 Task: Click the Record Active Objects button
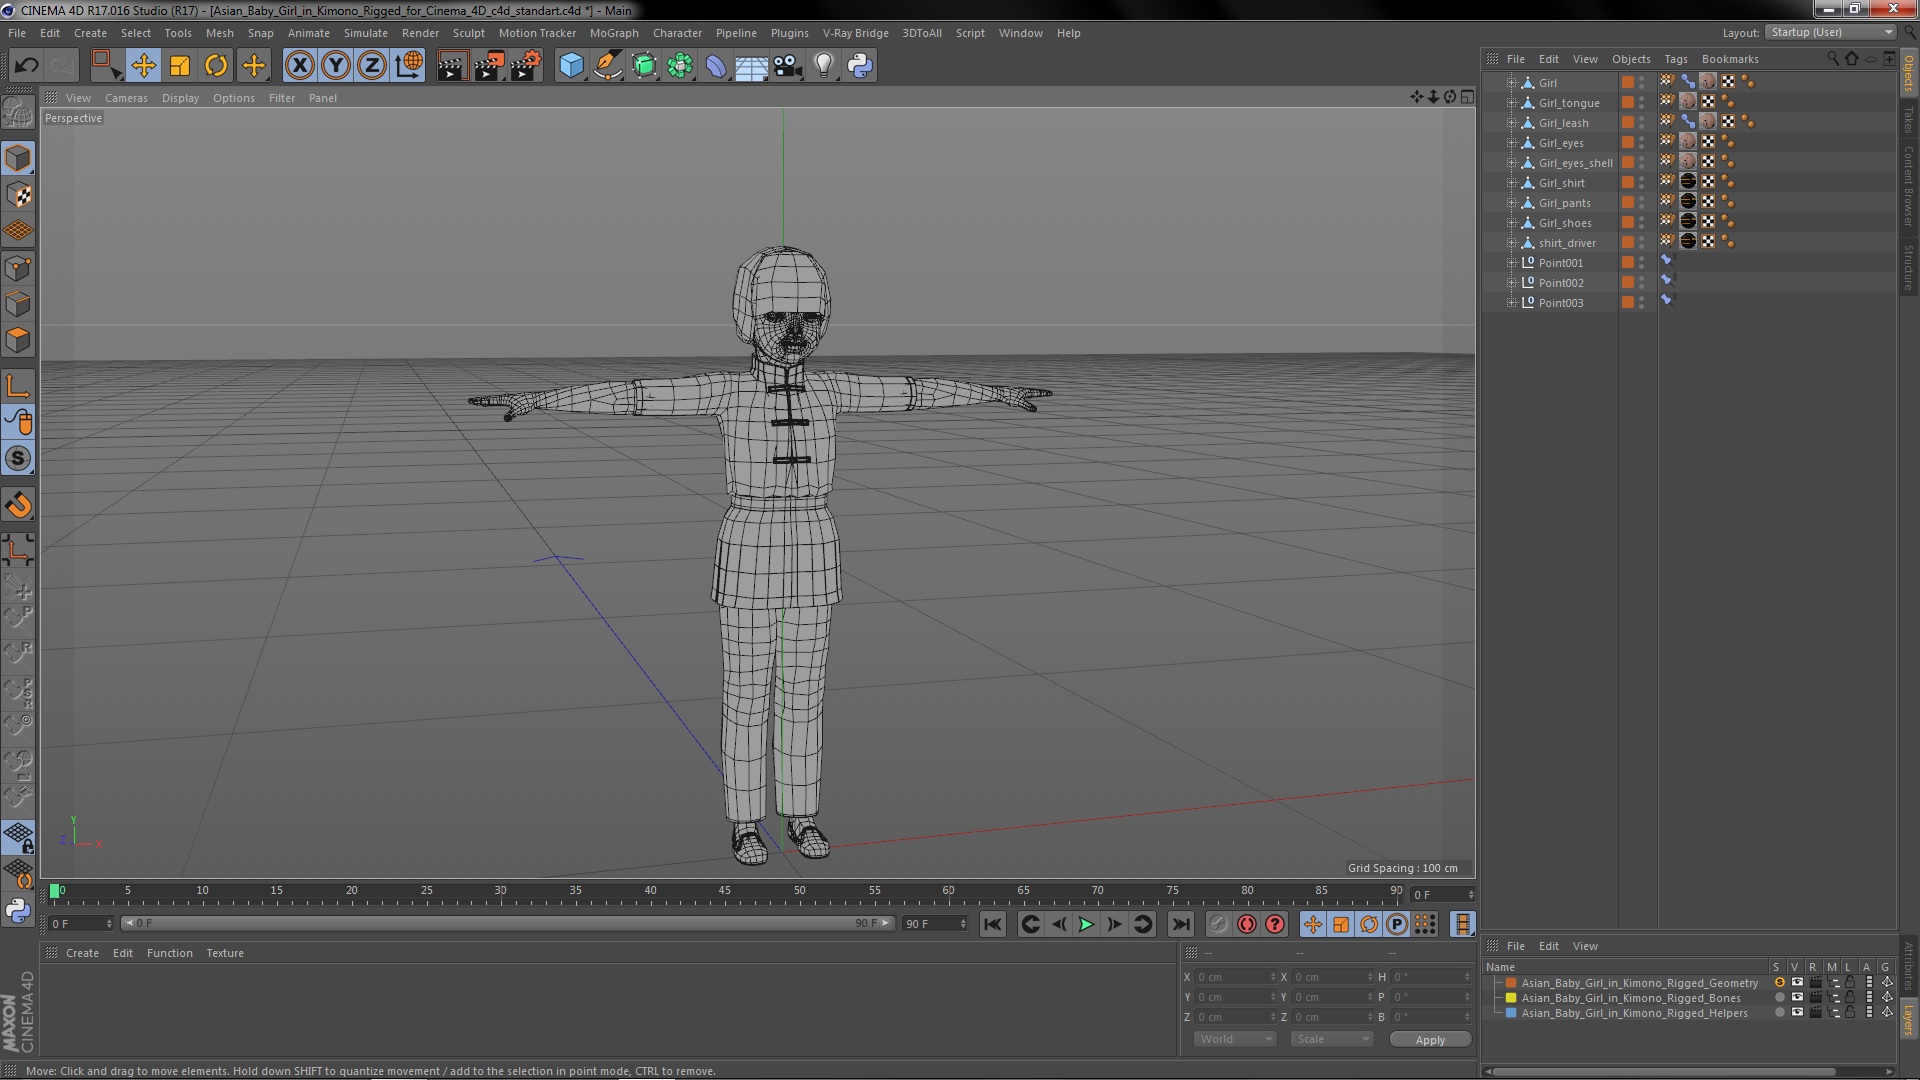(1218, 924)
